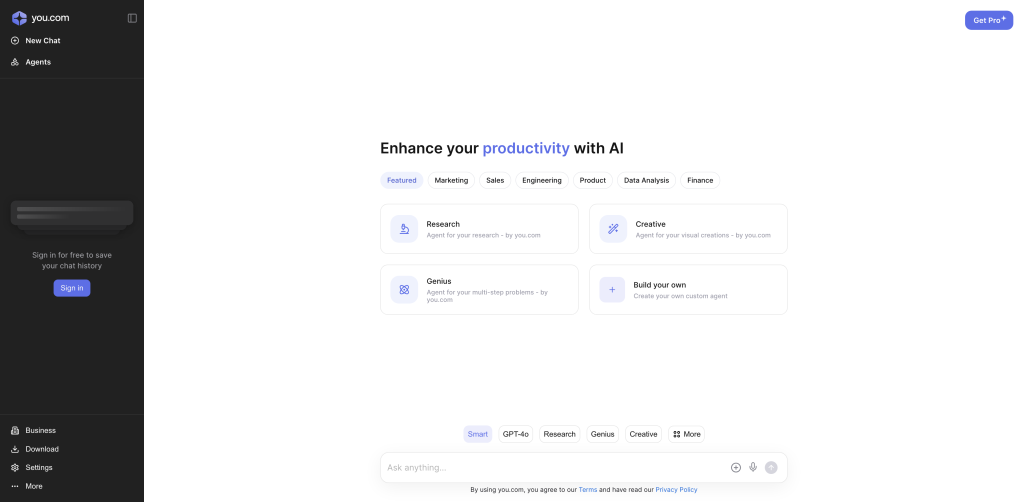Screen dimensions: 1024x502
Task: Open Agents from sidebar
Action: pos(38,62)
